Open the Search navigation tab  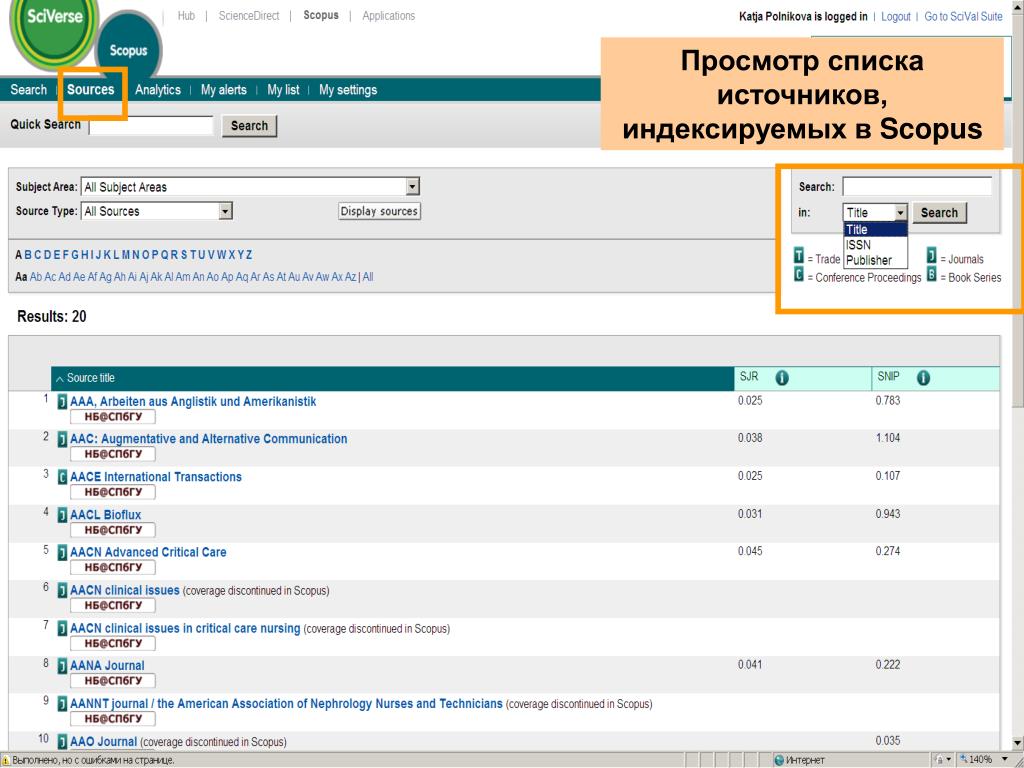pos(28,90)
